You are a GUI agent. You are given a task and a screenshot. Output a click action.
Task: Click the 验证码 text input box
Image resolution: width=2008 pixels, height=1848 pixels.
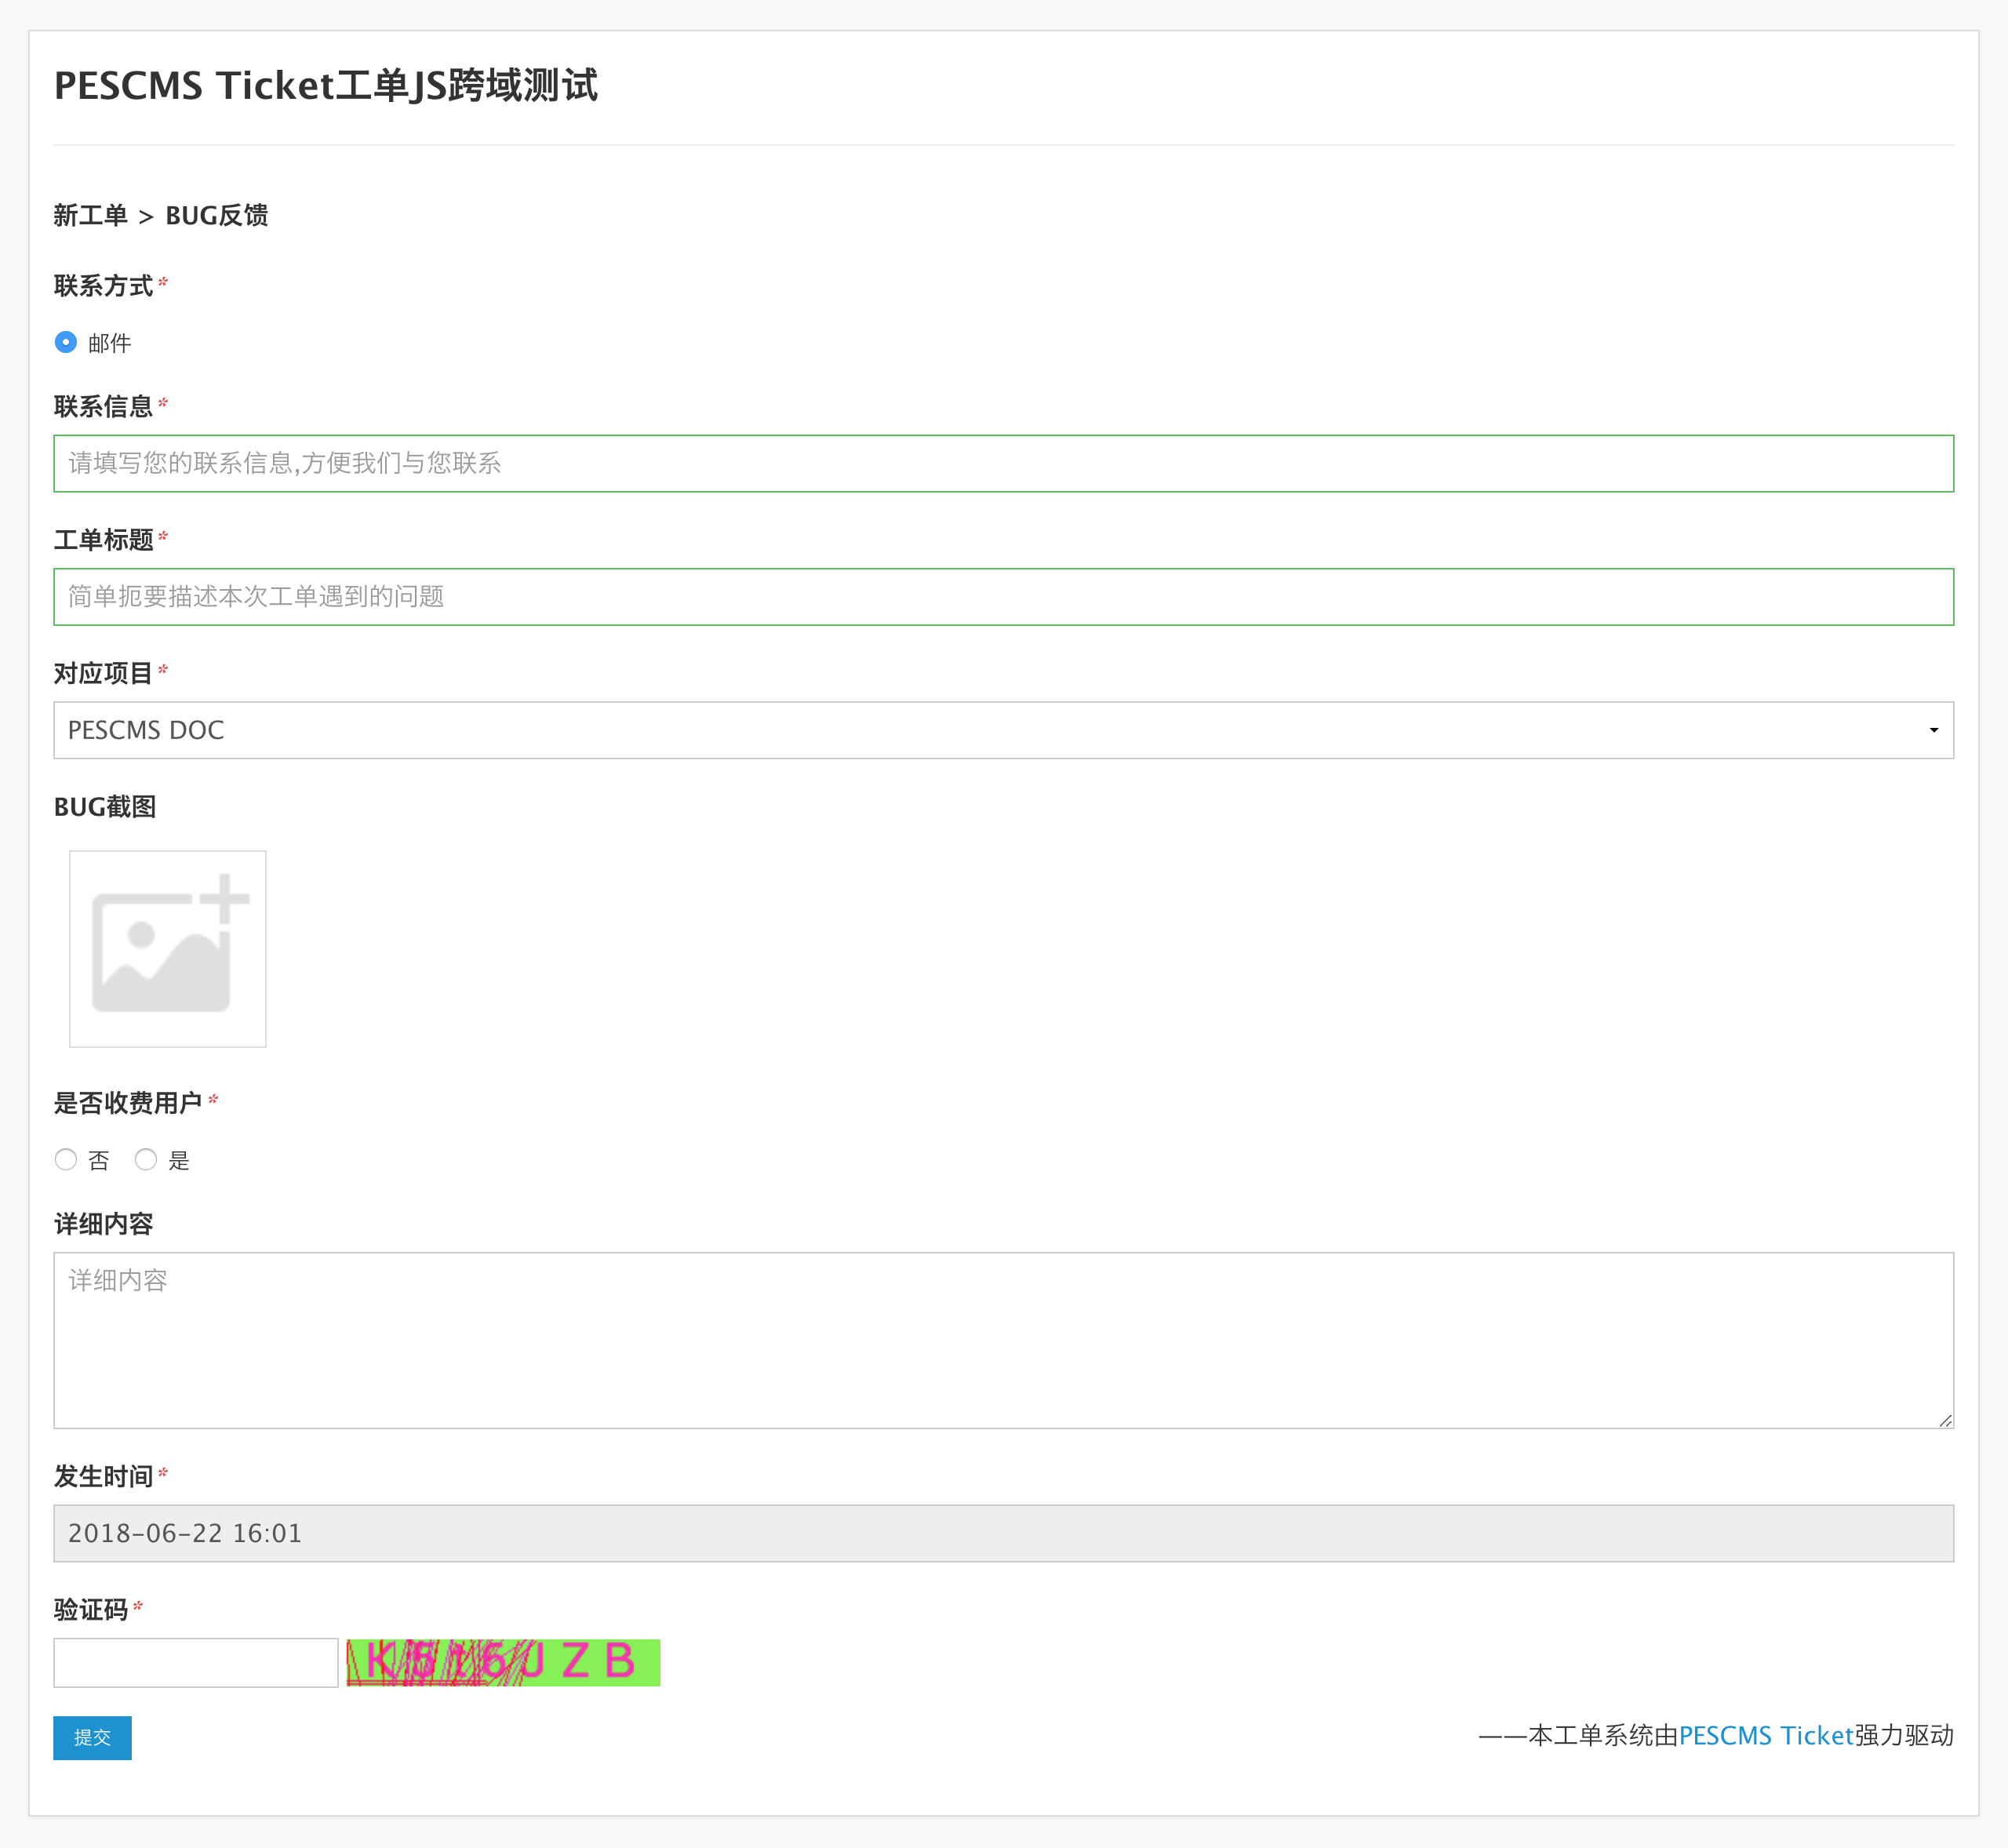point(196,1662)
